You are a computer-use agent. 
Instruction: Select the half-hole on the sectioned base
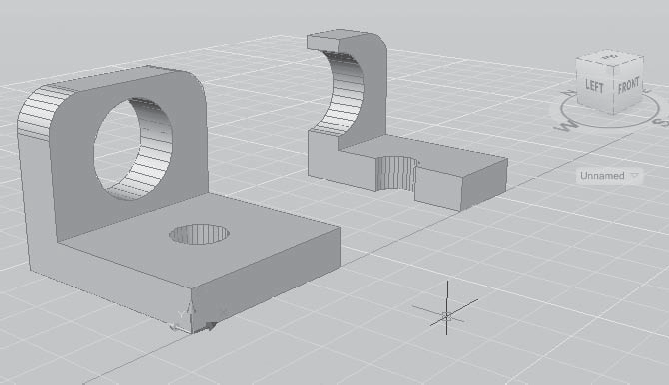point(396,173)
